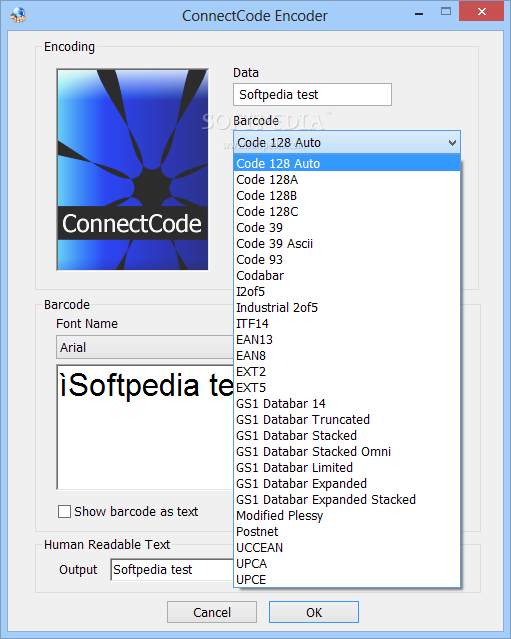
Task: Open the Font Name Arial combo box
Action: tap(145, 347)
